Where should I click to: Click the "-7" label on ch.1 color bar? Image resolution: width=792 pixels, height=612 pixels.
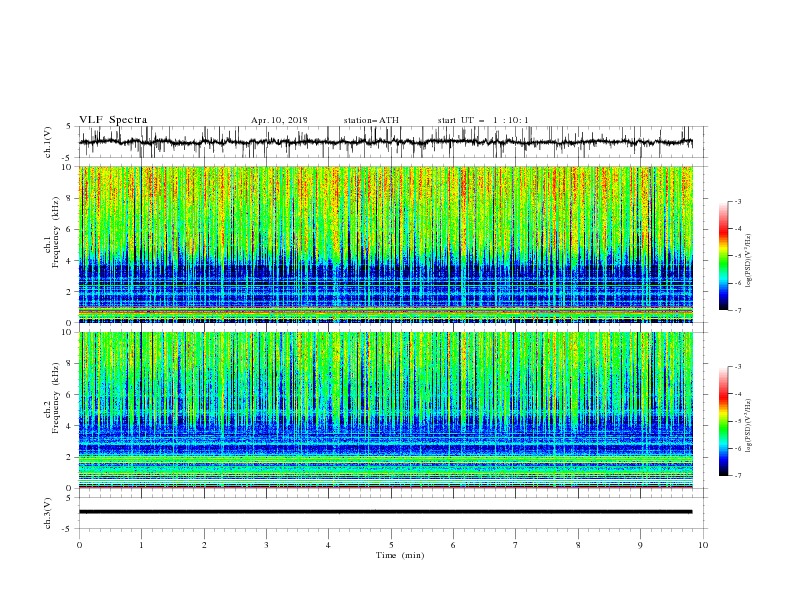[x=737, y=311]
